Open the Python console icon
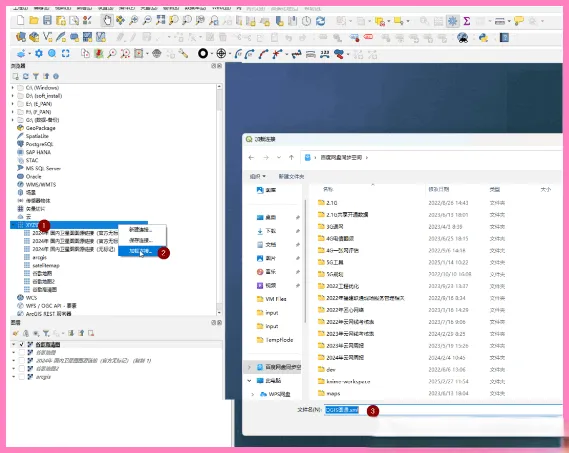Viewport: 569px width, 453px height. 483,37
